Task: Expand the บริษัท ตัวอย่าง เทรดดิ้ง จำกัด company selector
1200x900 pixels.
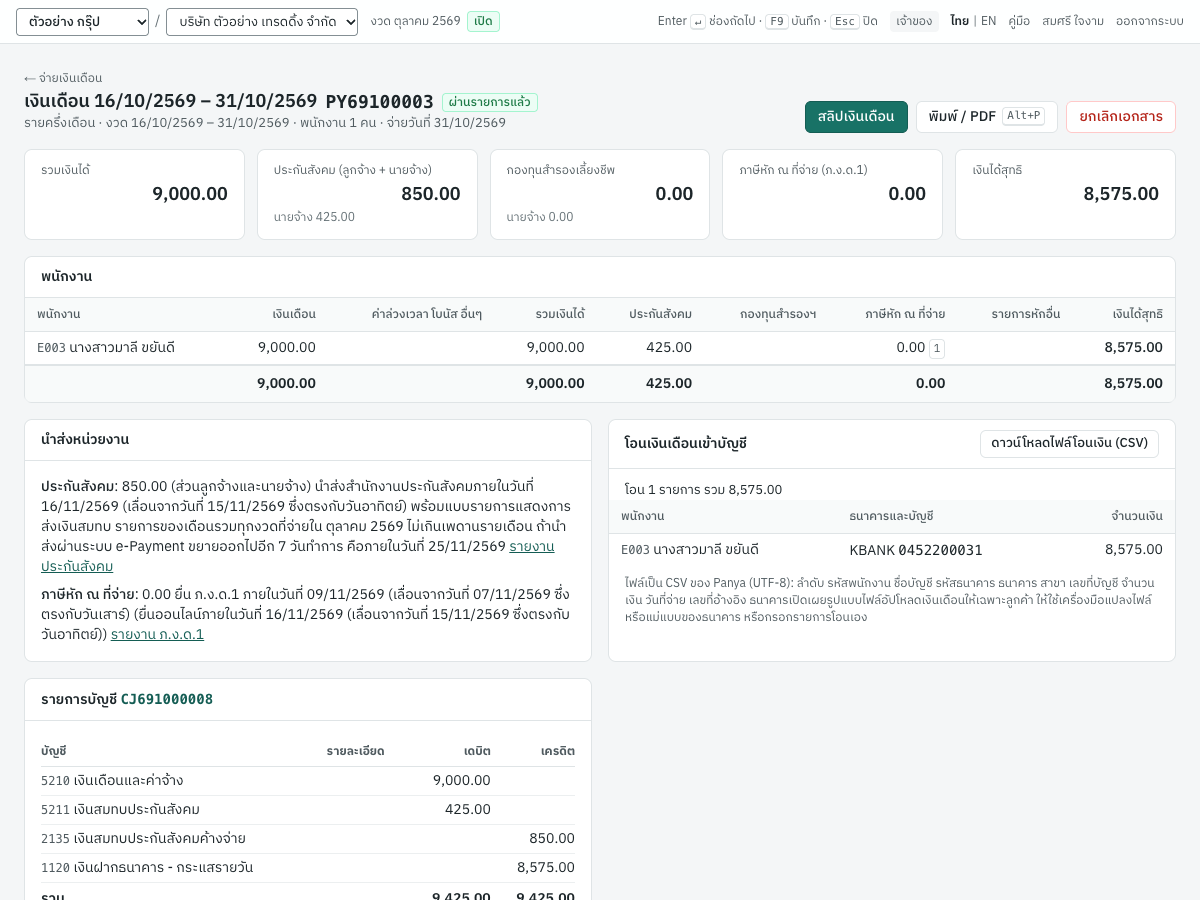Action: coord(262,22)
